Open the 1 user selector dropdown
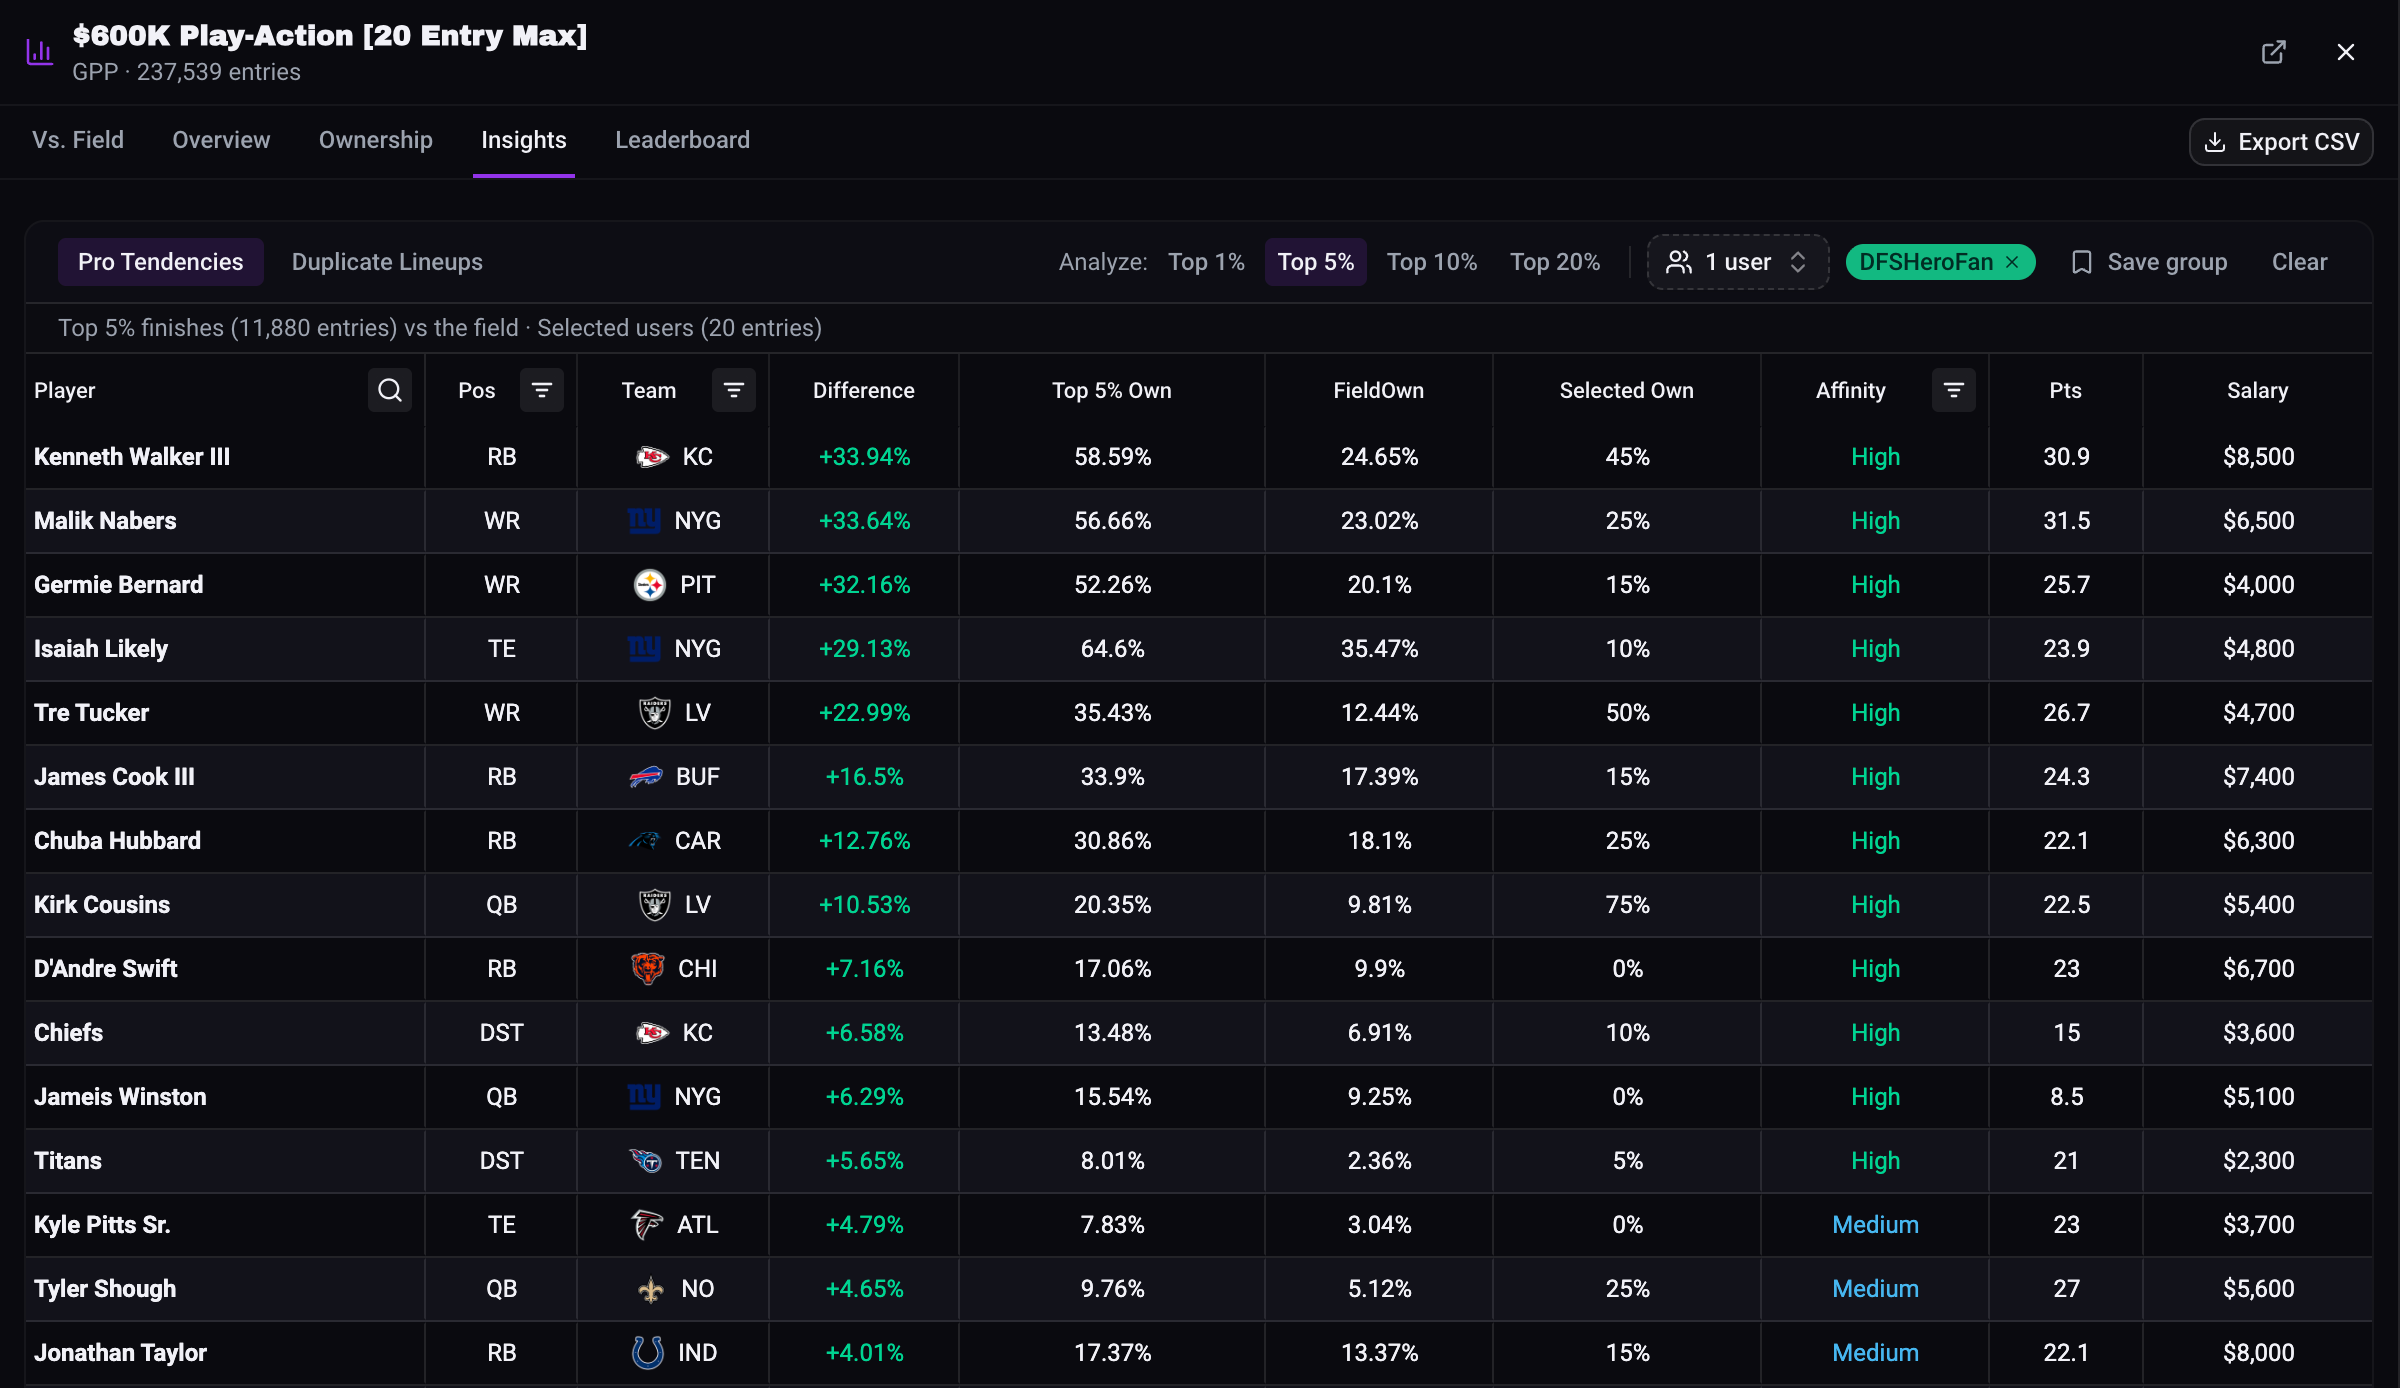The width and height of the screenshot is (2400, 1388). point(1738,262)
